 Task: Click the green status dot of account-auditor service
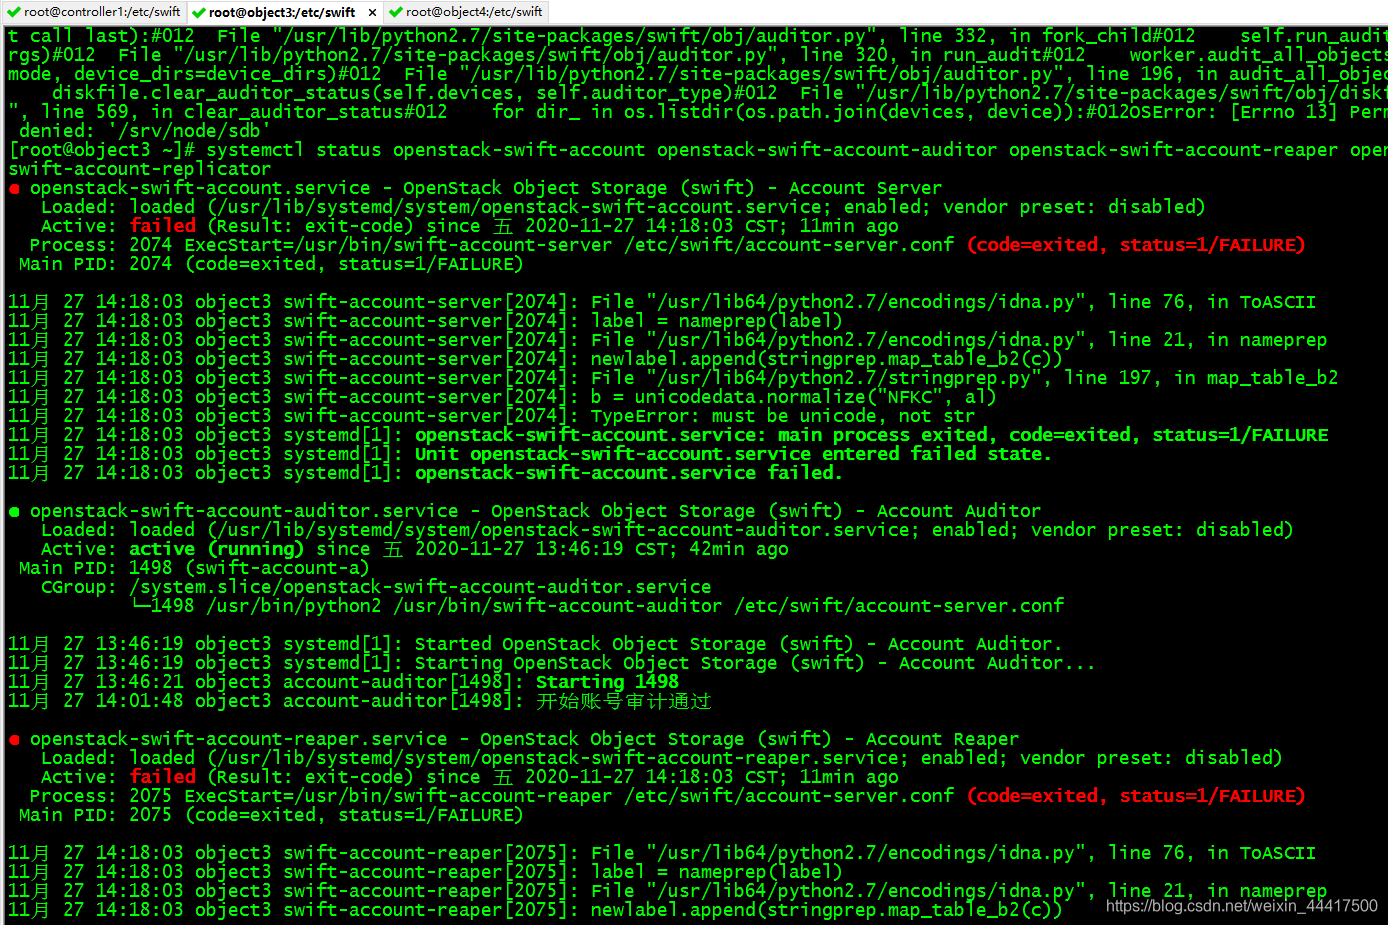[14, 511]
